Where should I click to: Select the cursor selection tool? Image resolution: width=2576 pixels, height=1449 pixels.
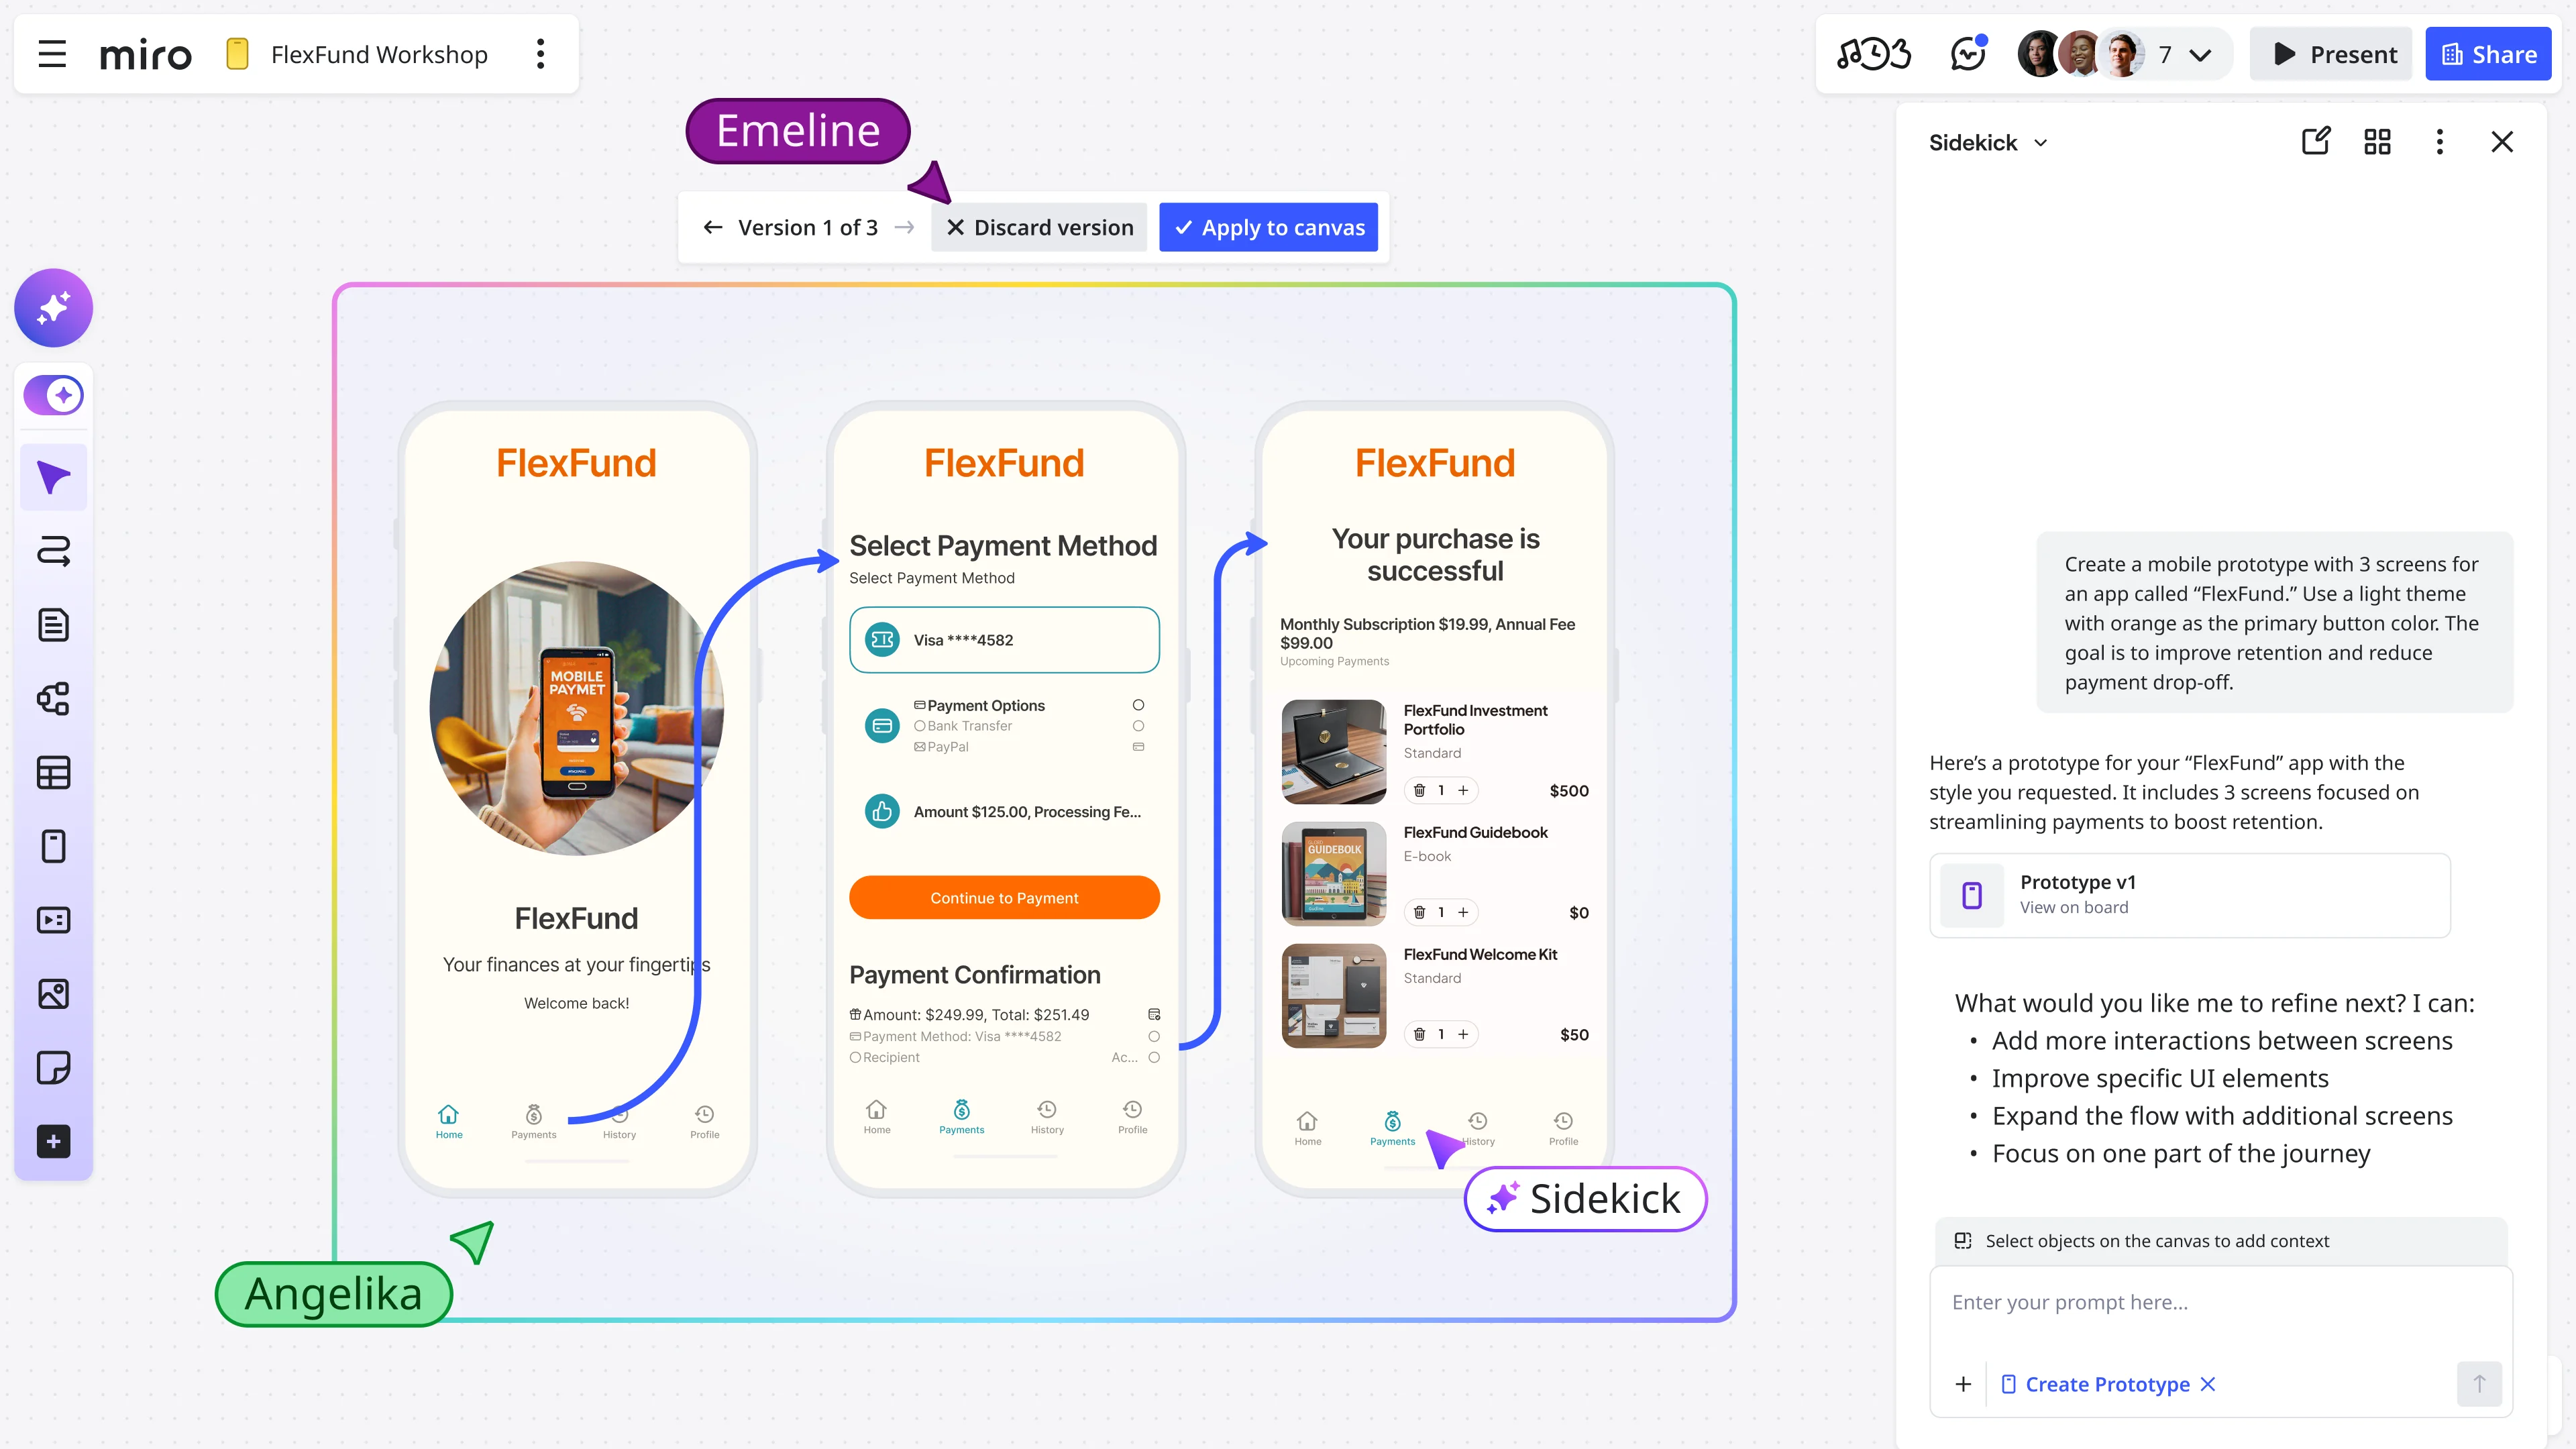coord(53,477)
